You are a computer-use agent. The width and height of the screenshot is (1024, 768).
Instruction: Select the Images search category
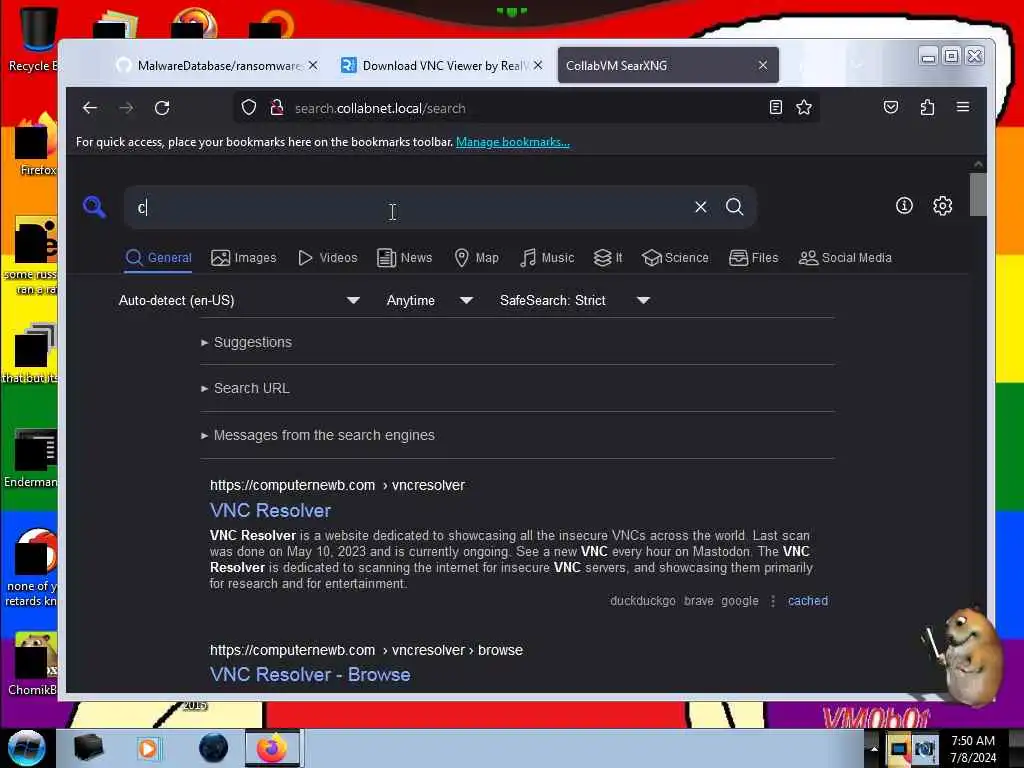(244, 258)
